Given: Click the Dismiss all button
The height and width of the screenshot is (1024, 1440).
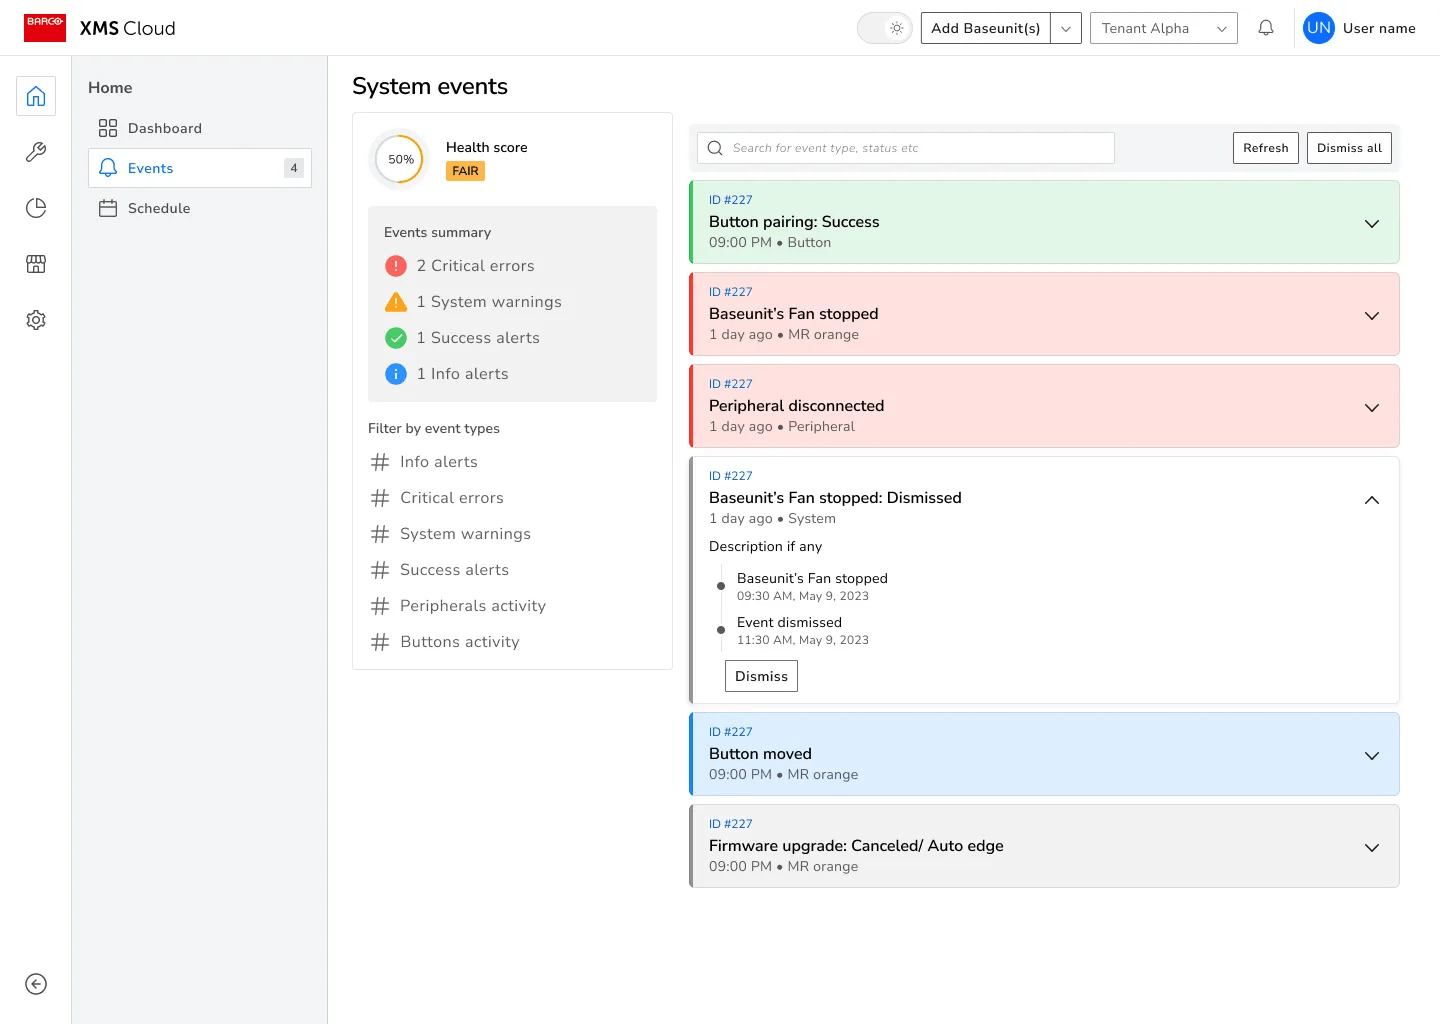Looking at the screenshot, I should click(1348, 148).
